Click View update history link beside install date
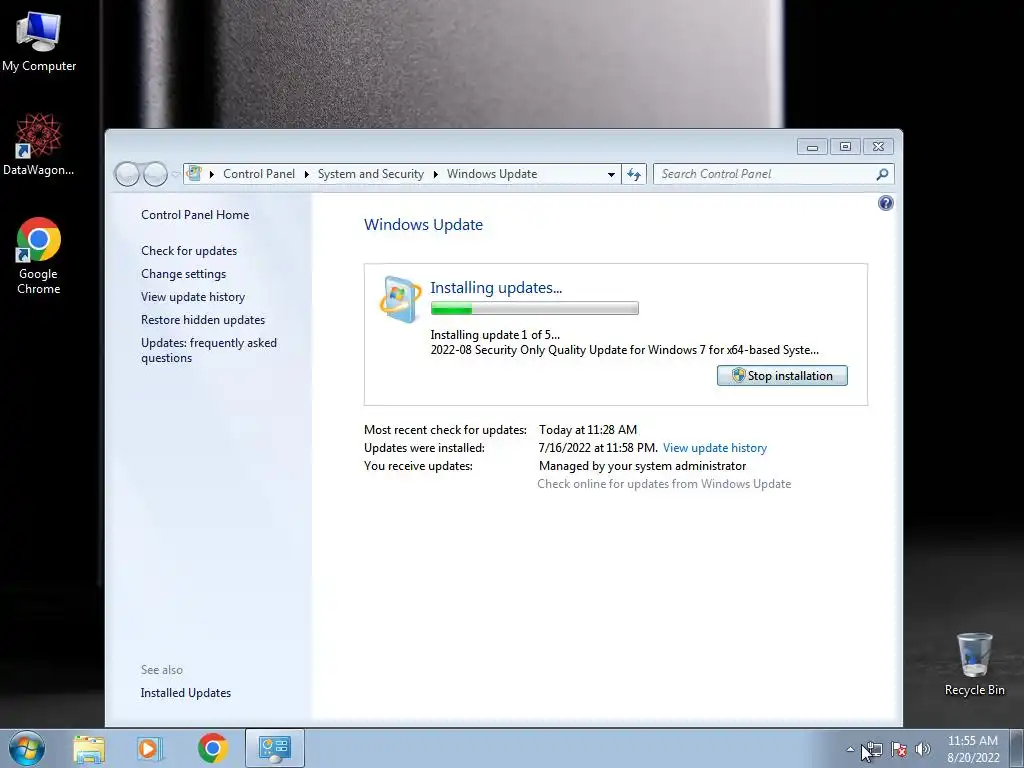1024x768 pixels. coord(714,448)
